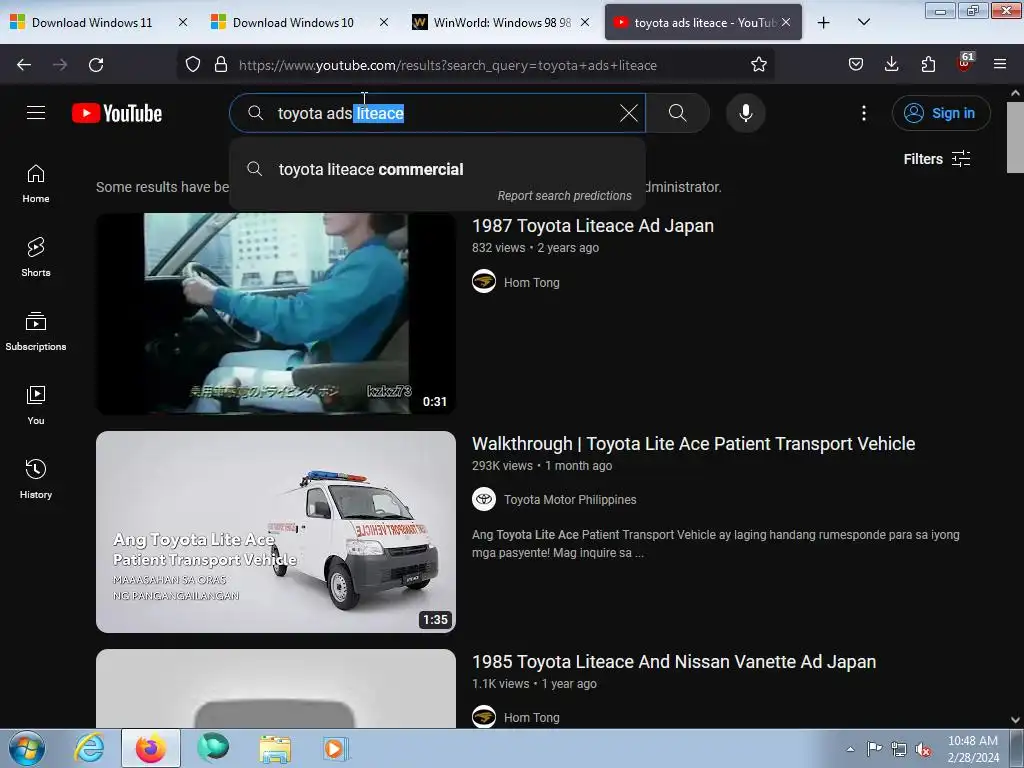Search with your voice microphone
1024x768 pixels.
click(745, 113)
